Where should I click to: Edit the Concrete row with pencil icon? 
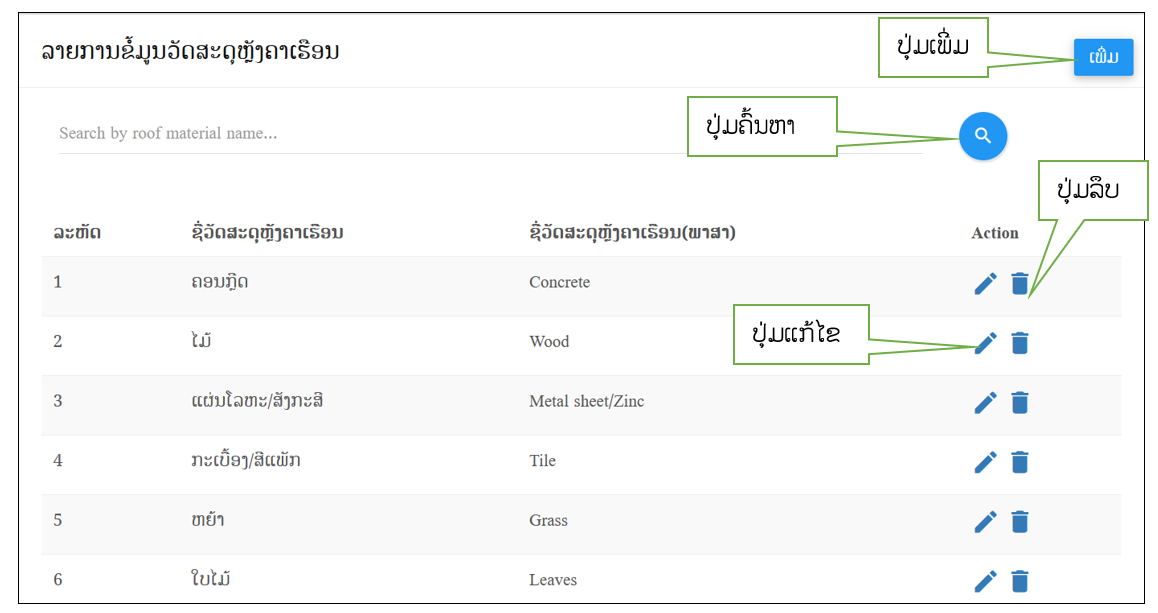[985, 284]
